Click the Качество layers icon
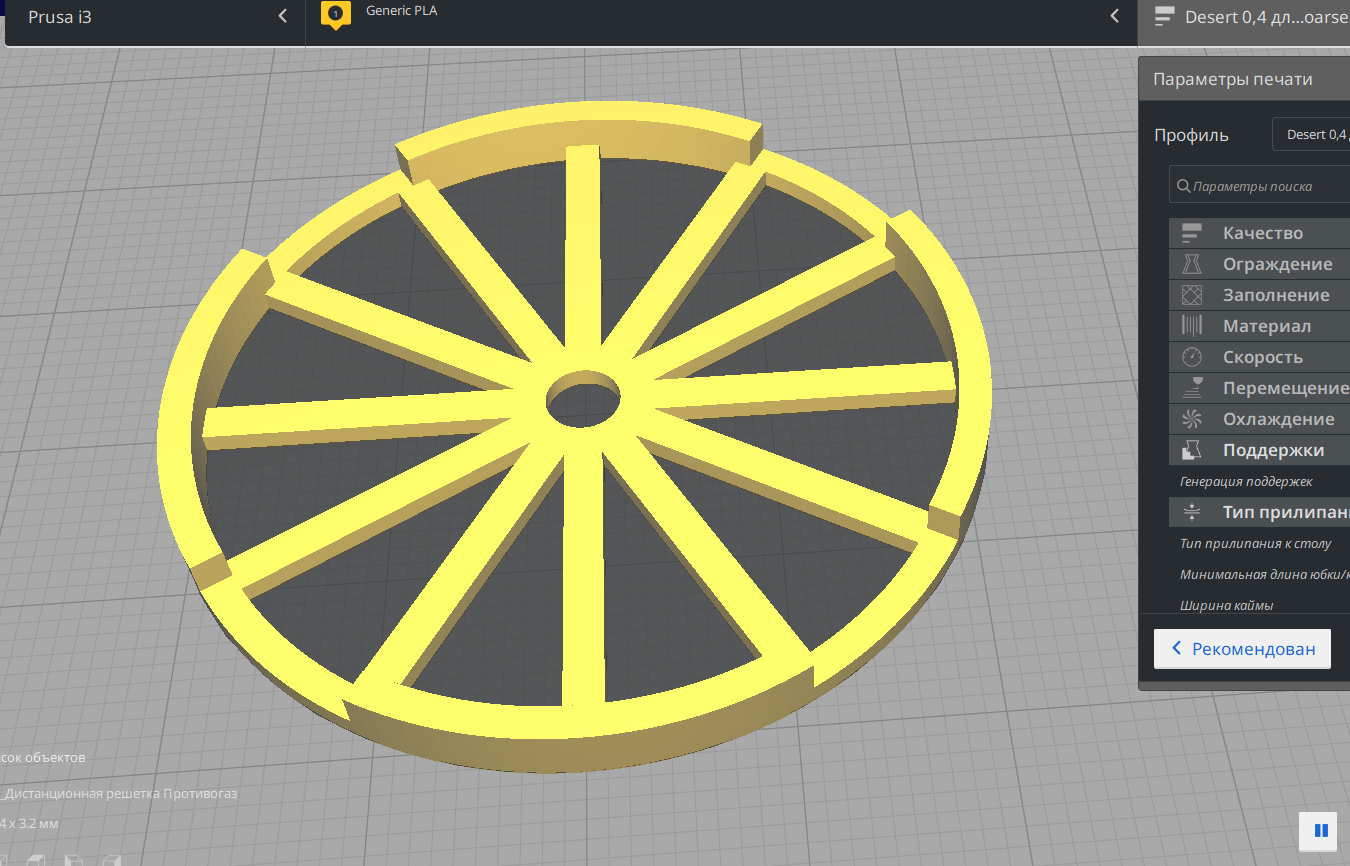The image size is (1350, 866). (1191, 233)
